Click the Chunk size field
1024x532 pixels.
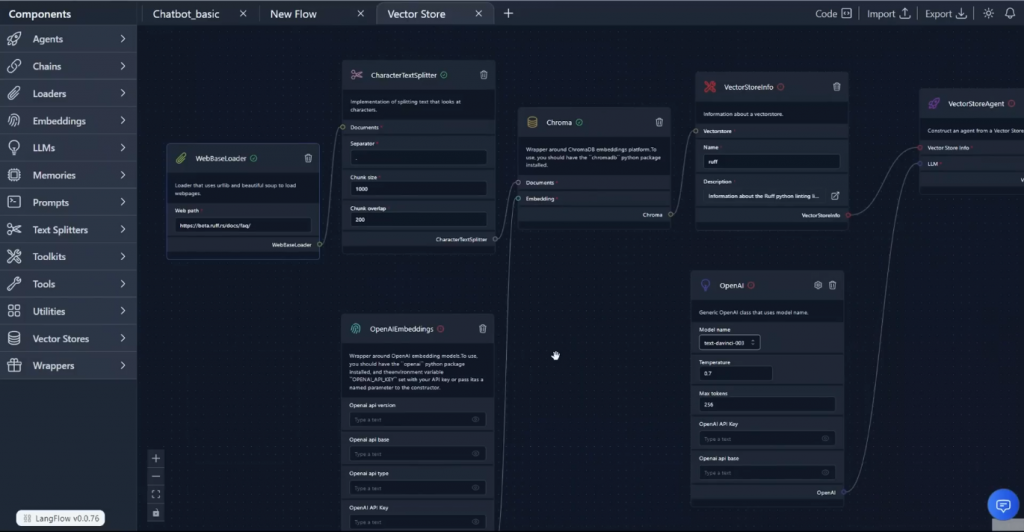coord(418,189)
